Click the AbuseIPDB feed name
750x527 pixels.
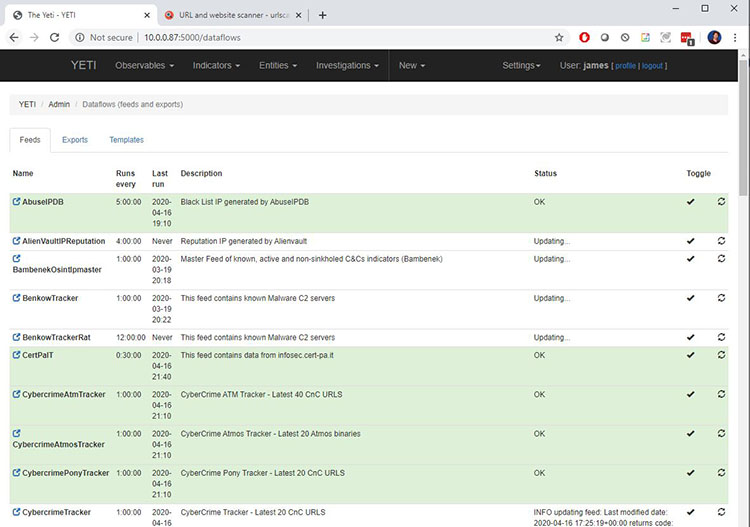click(x=43, y=202)
